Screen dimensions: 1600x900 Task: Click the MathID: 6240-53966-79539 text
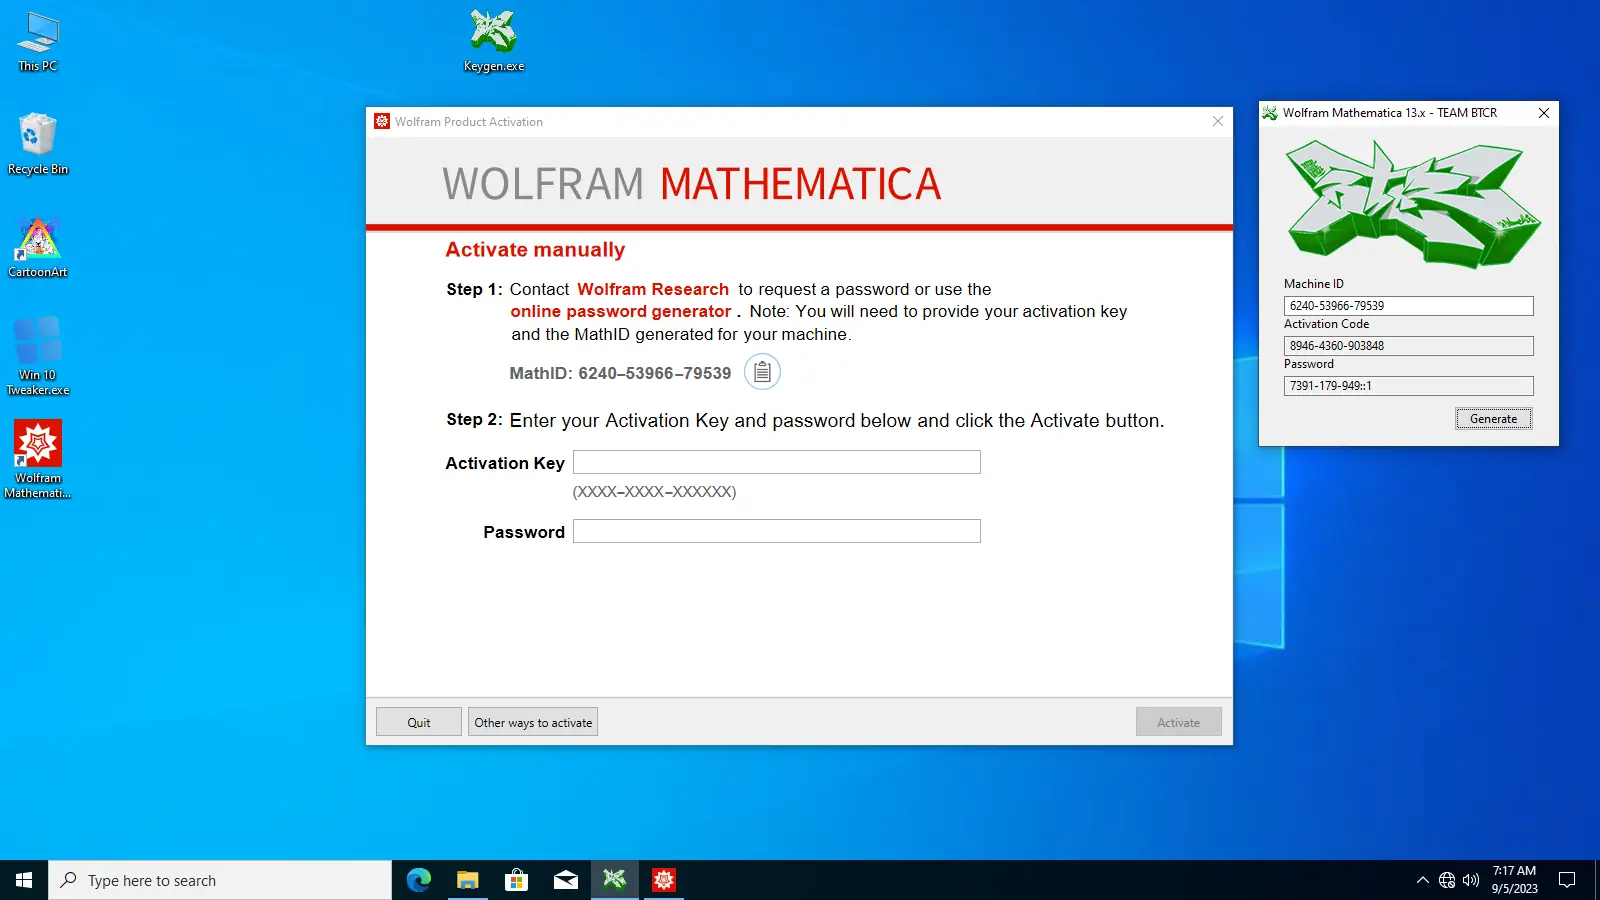(620, 373)
